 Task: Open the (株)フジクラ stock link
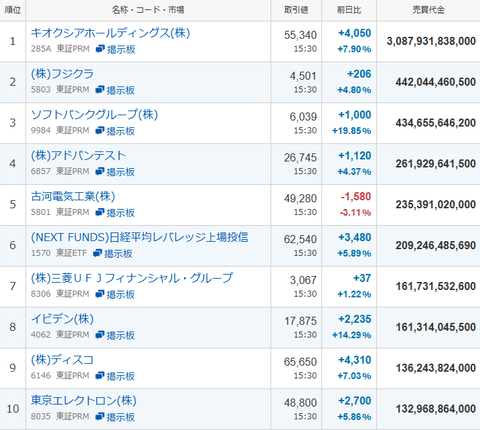click(62, 74)
